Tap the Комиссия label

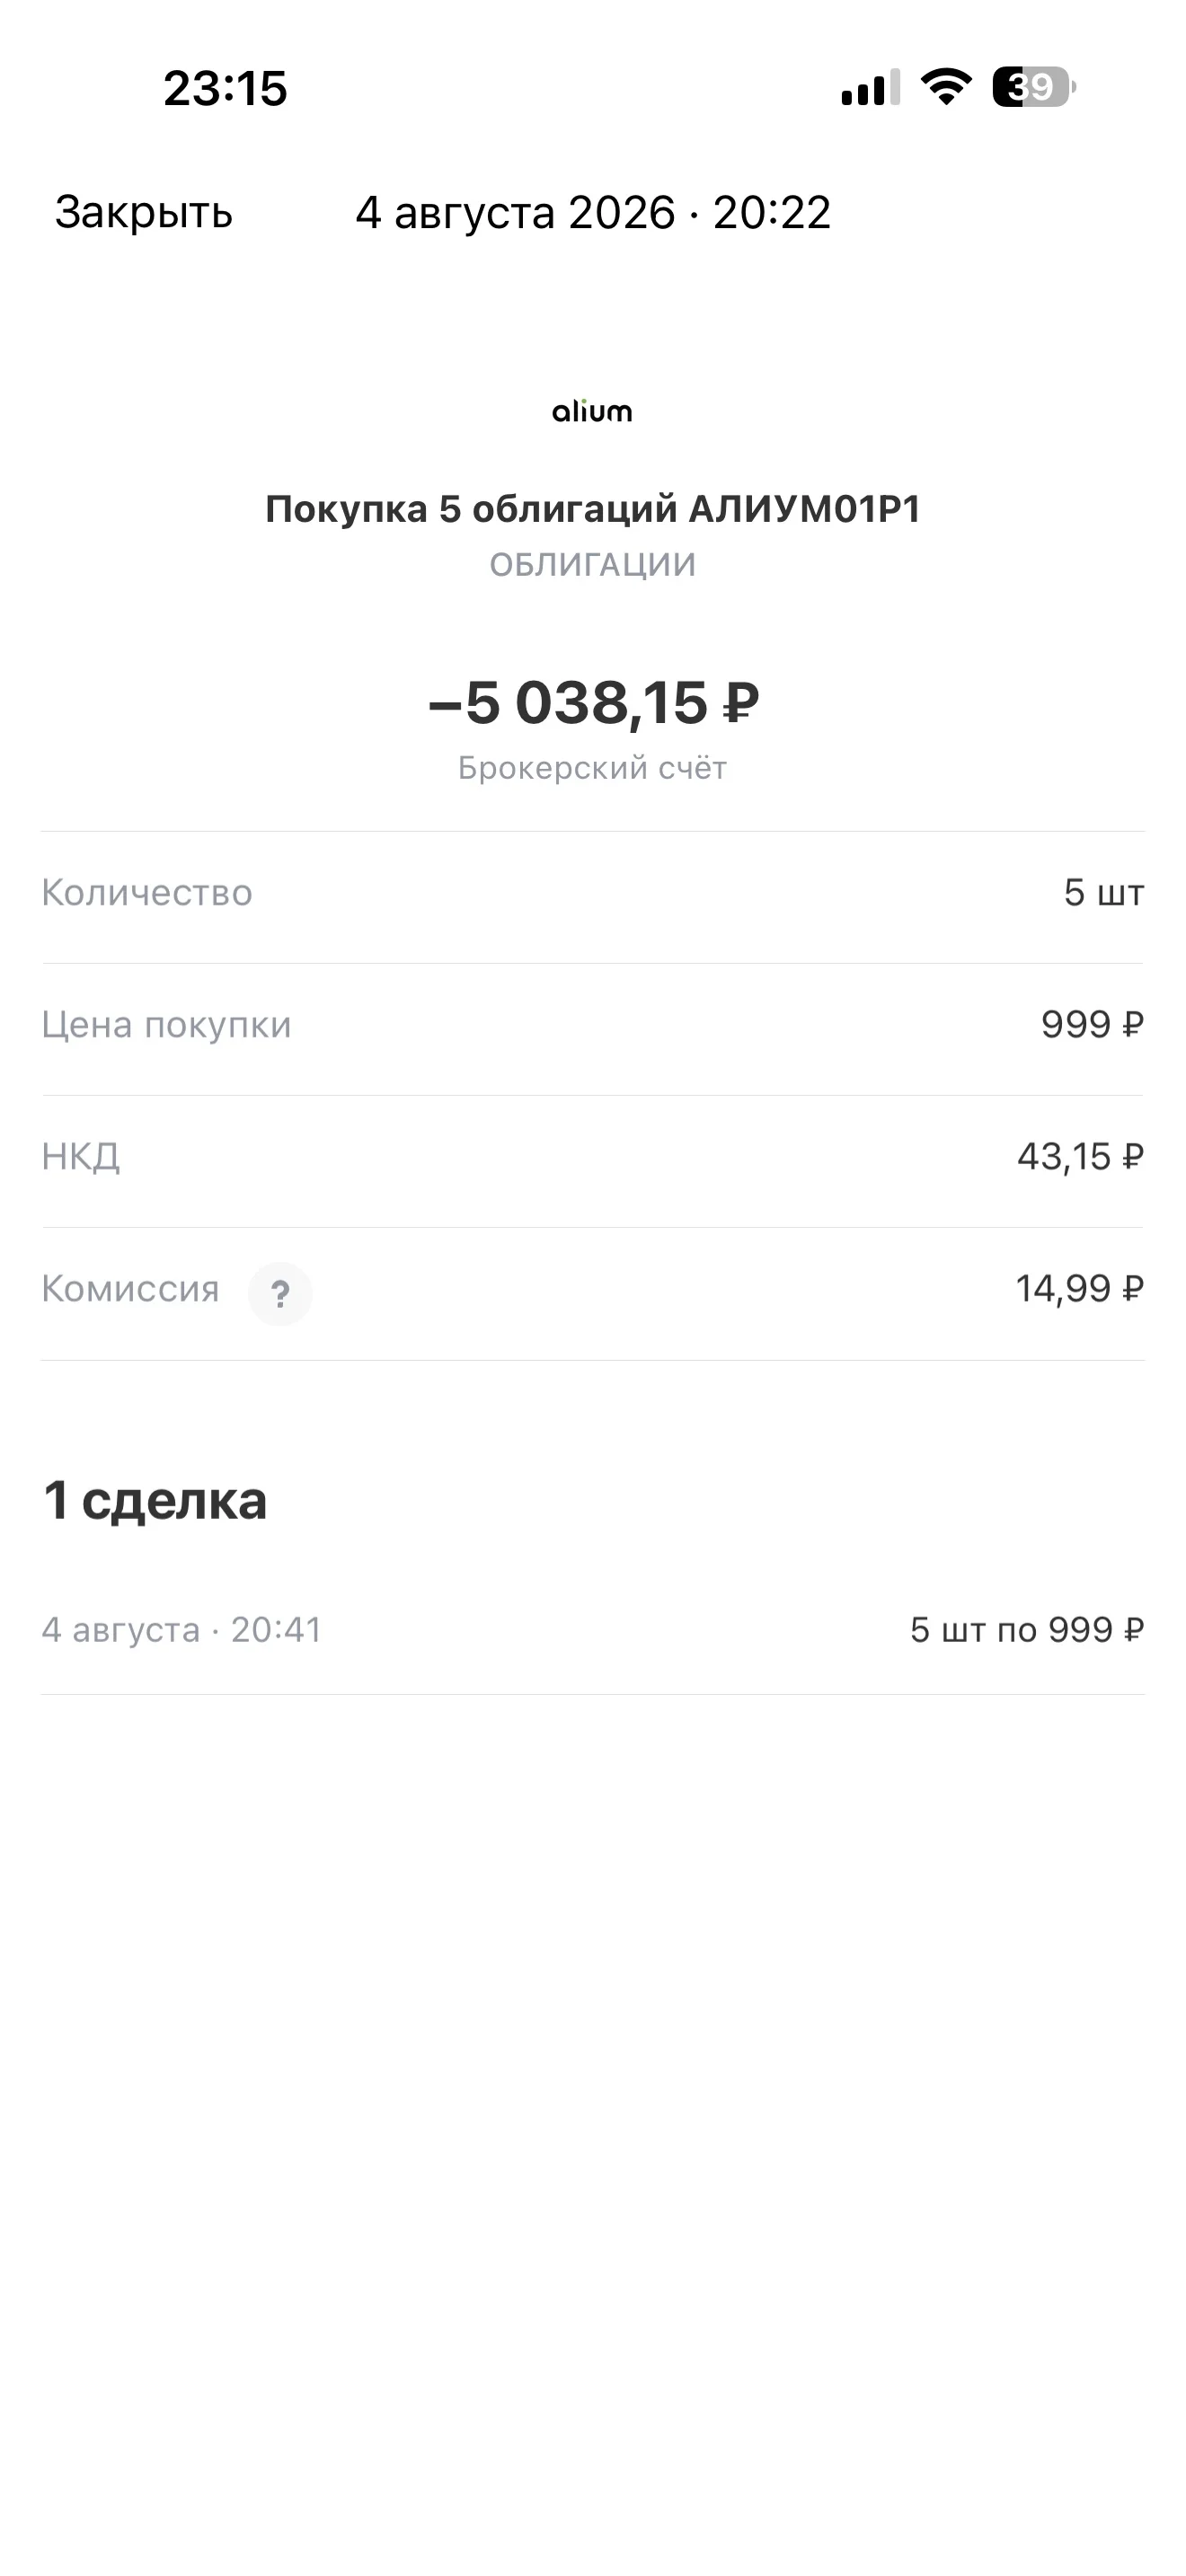click(x=130, y=1289)
